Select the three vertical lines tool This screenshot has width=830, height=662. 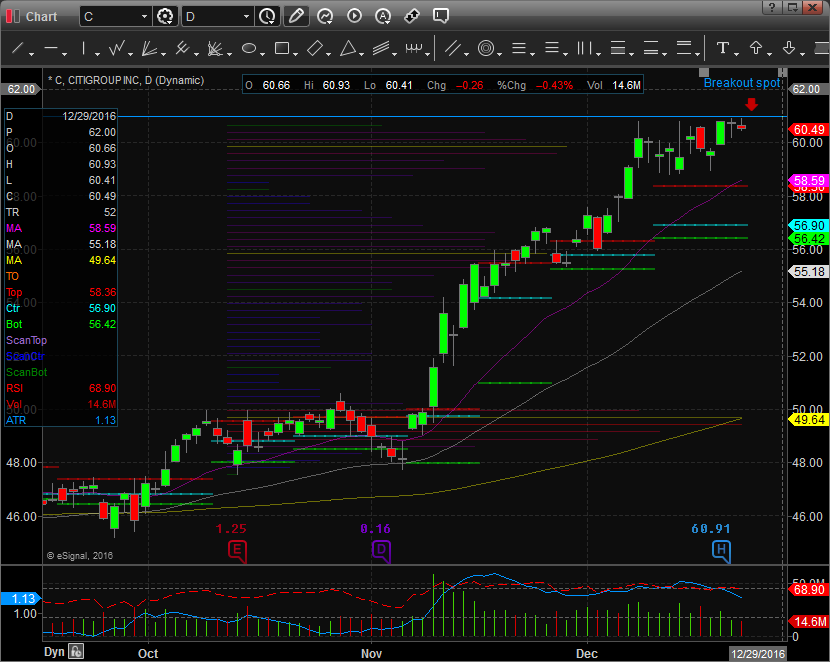click(x=584, y=49)
